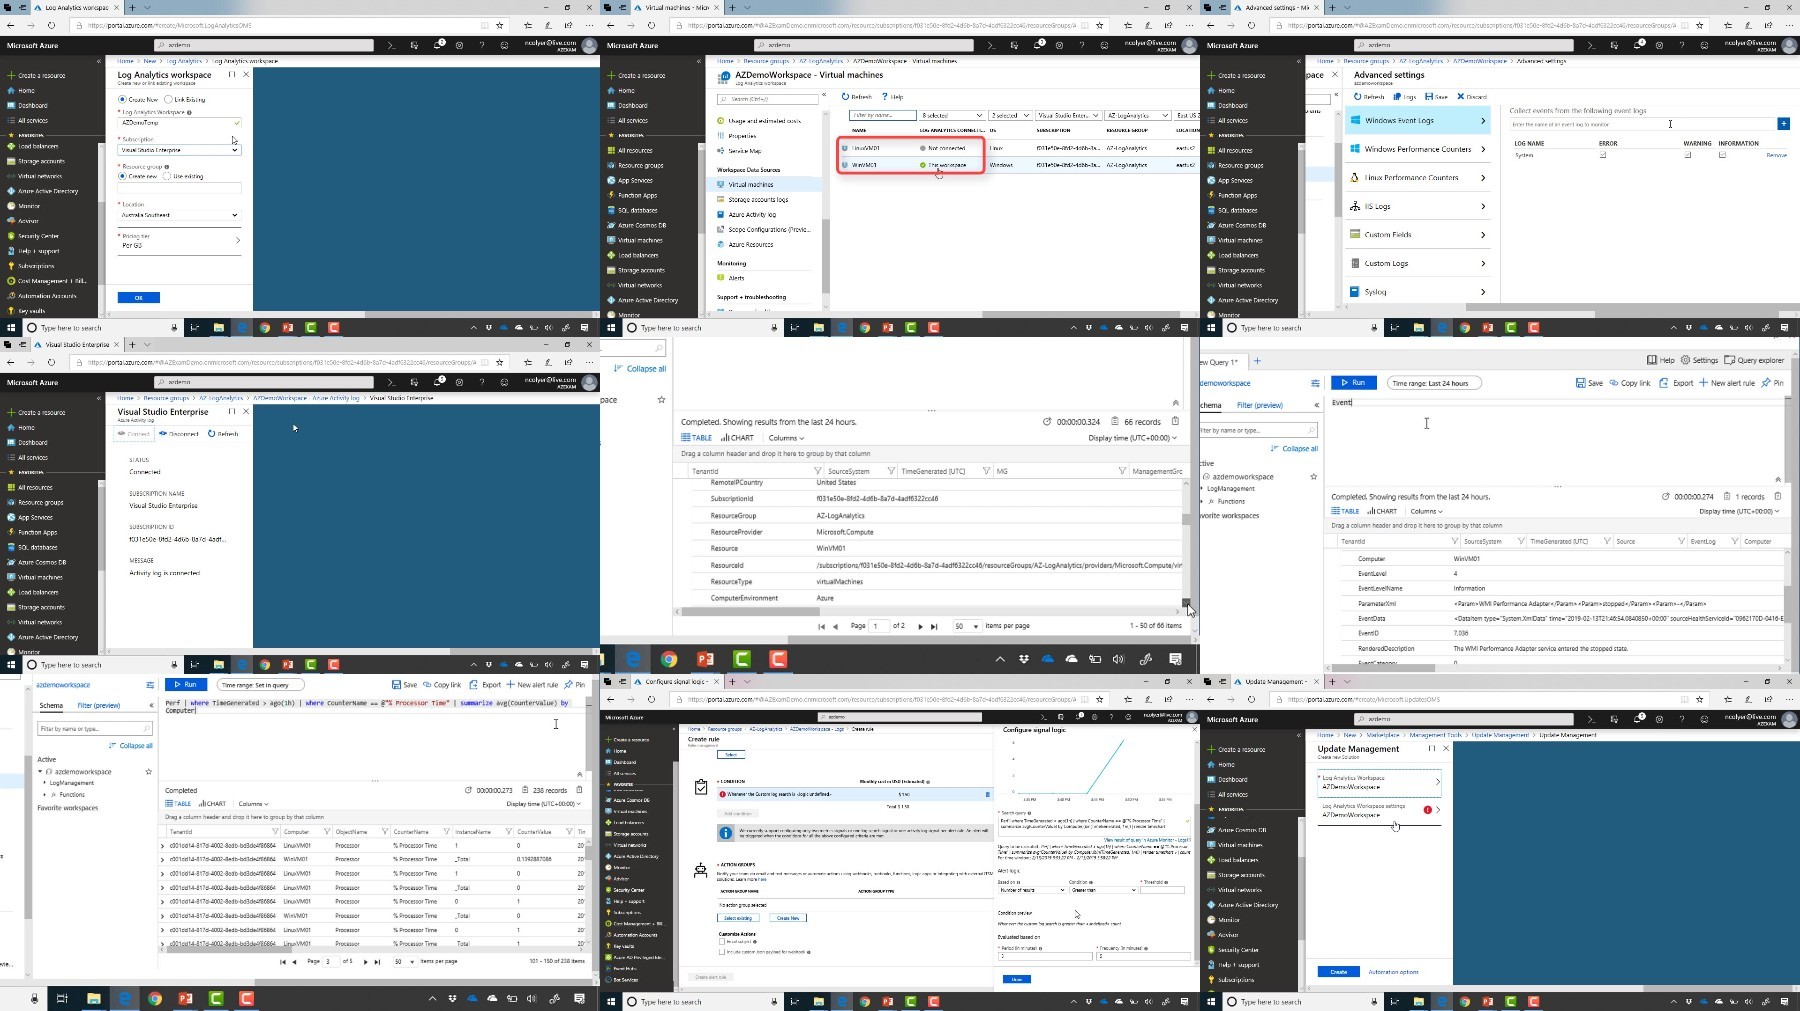The width and height of the screenshot is (1800, 1011).
Task: Click OK in Log Analytics workspace blade
Action: pos(139,297)
